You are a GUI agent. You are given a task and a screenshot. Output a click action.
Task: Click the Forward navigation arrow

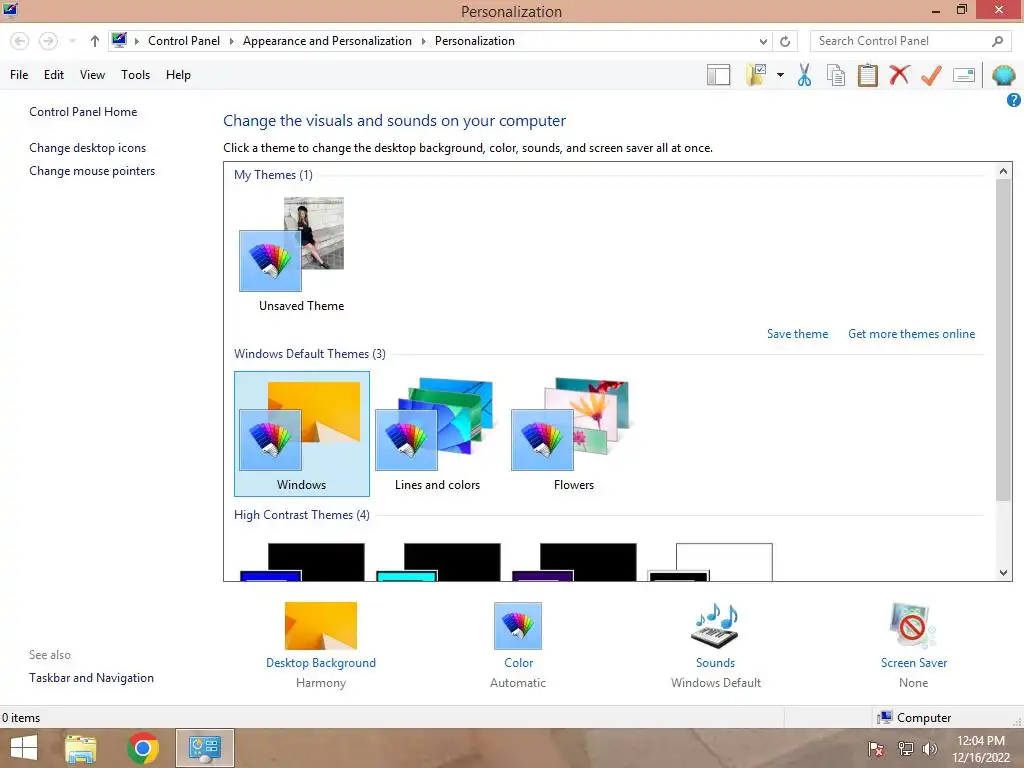pos(48,41)
